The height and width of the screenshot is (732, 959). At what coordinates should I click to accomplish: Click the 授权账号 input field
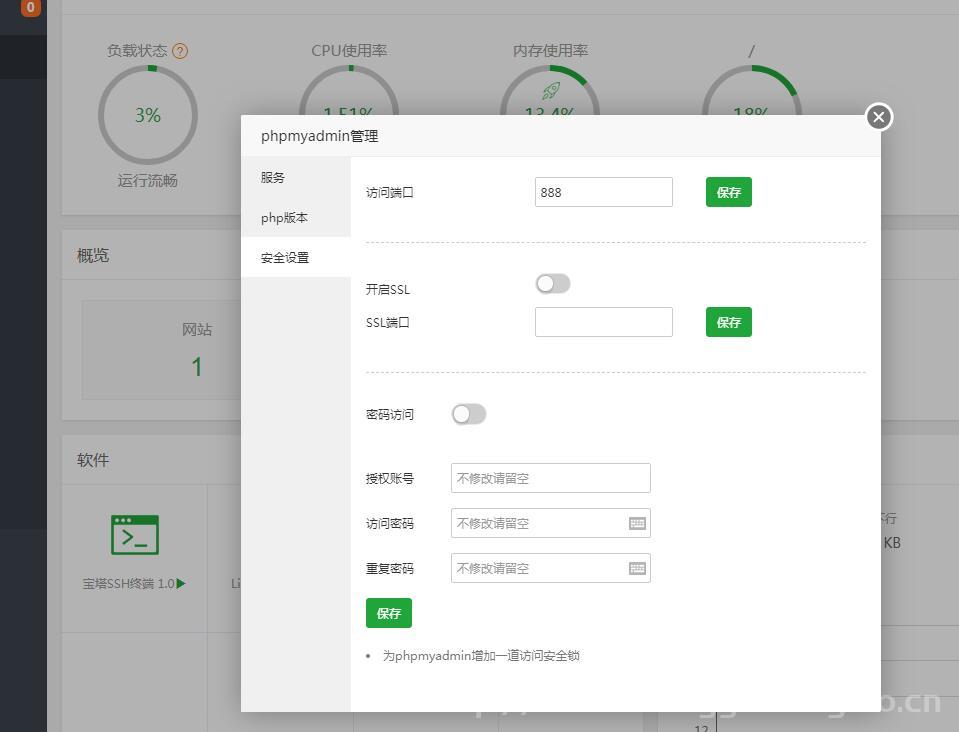pos(550,477)
